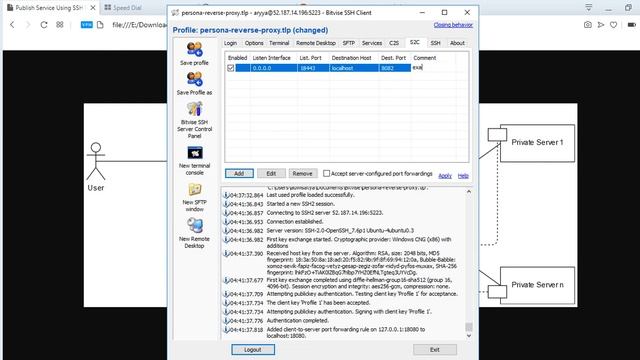Open the browser tab menu icon

589,8
